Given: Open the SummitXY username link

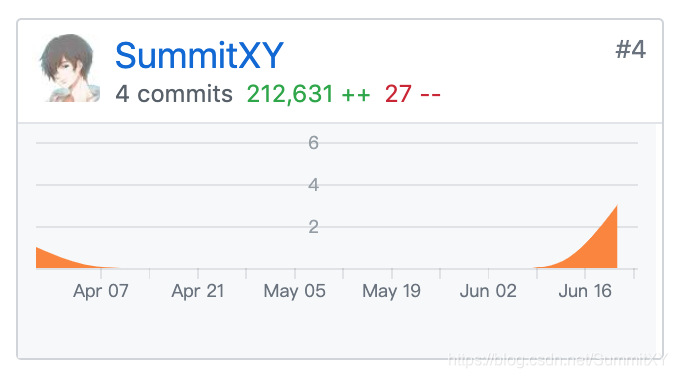Looking at the screenshot, I should (x=199, y=55).
